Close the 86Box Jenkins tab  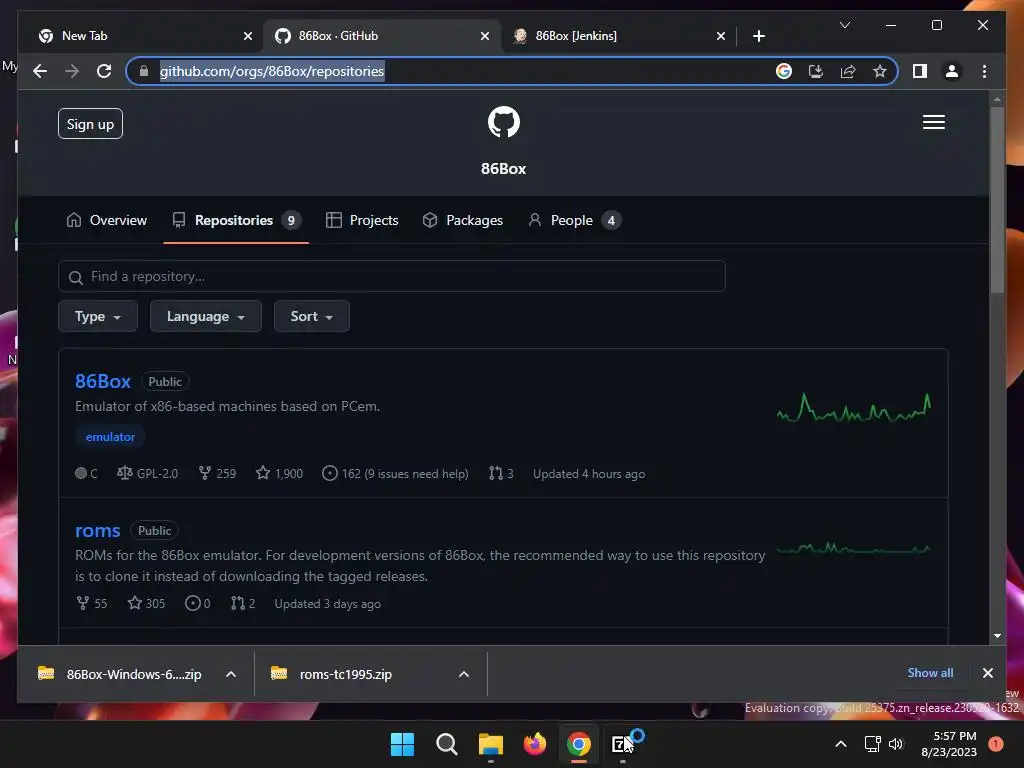(x=720, y=36)
